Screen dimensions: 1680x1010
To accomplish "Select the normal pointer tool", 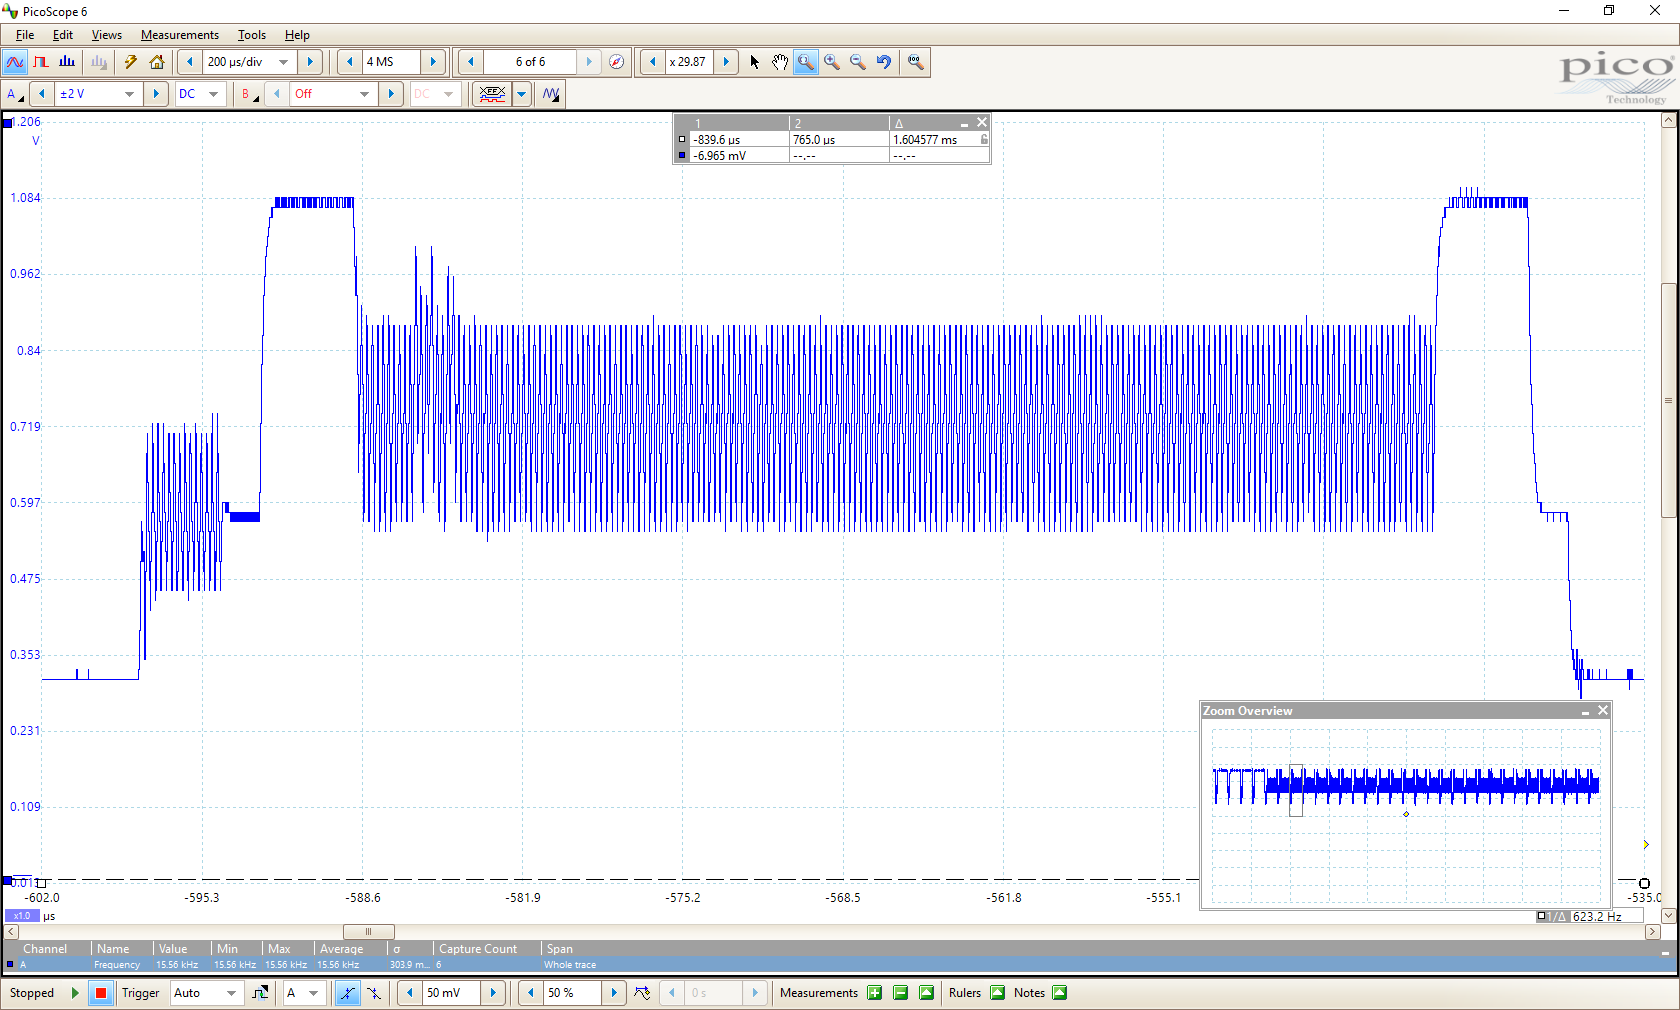I will click(x=754, y=62).
